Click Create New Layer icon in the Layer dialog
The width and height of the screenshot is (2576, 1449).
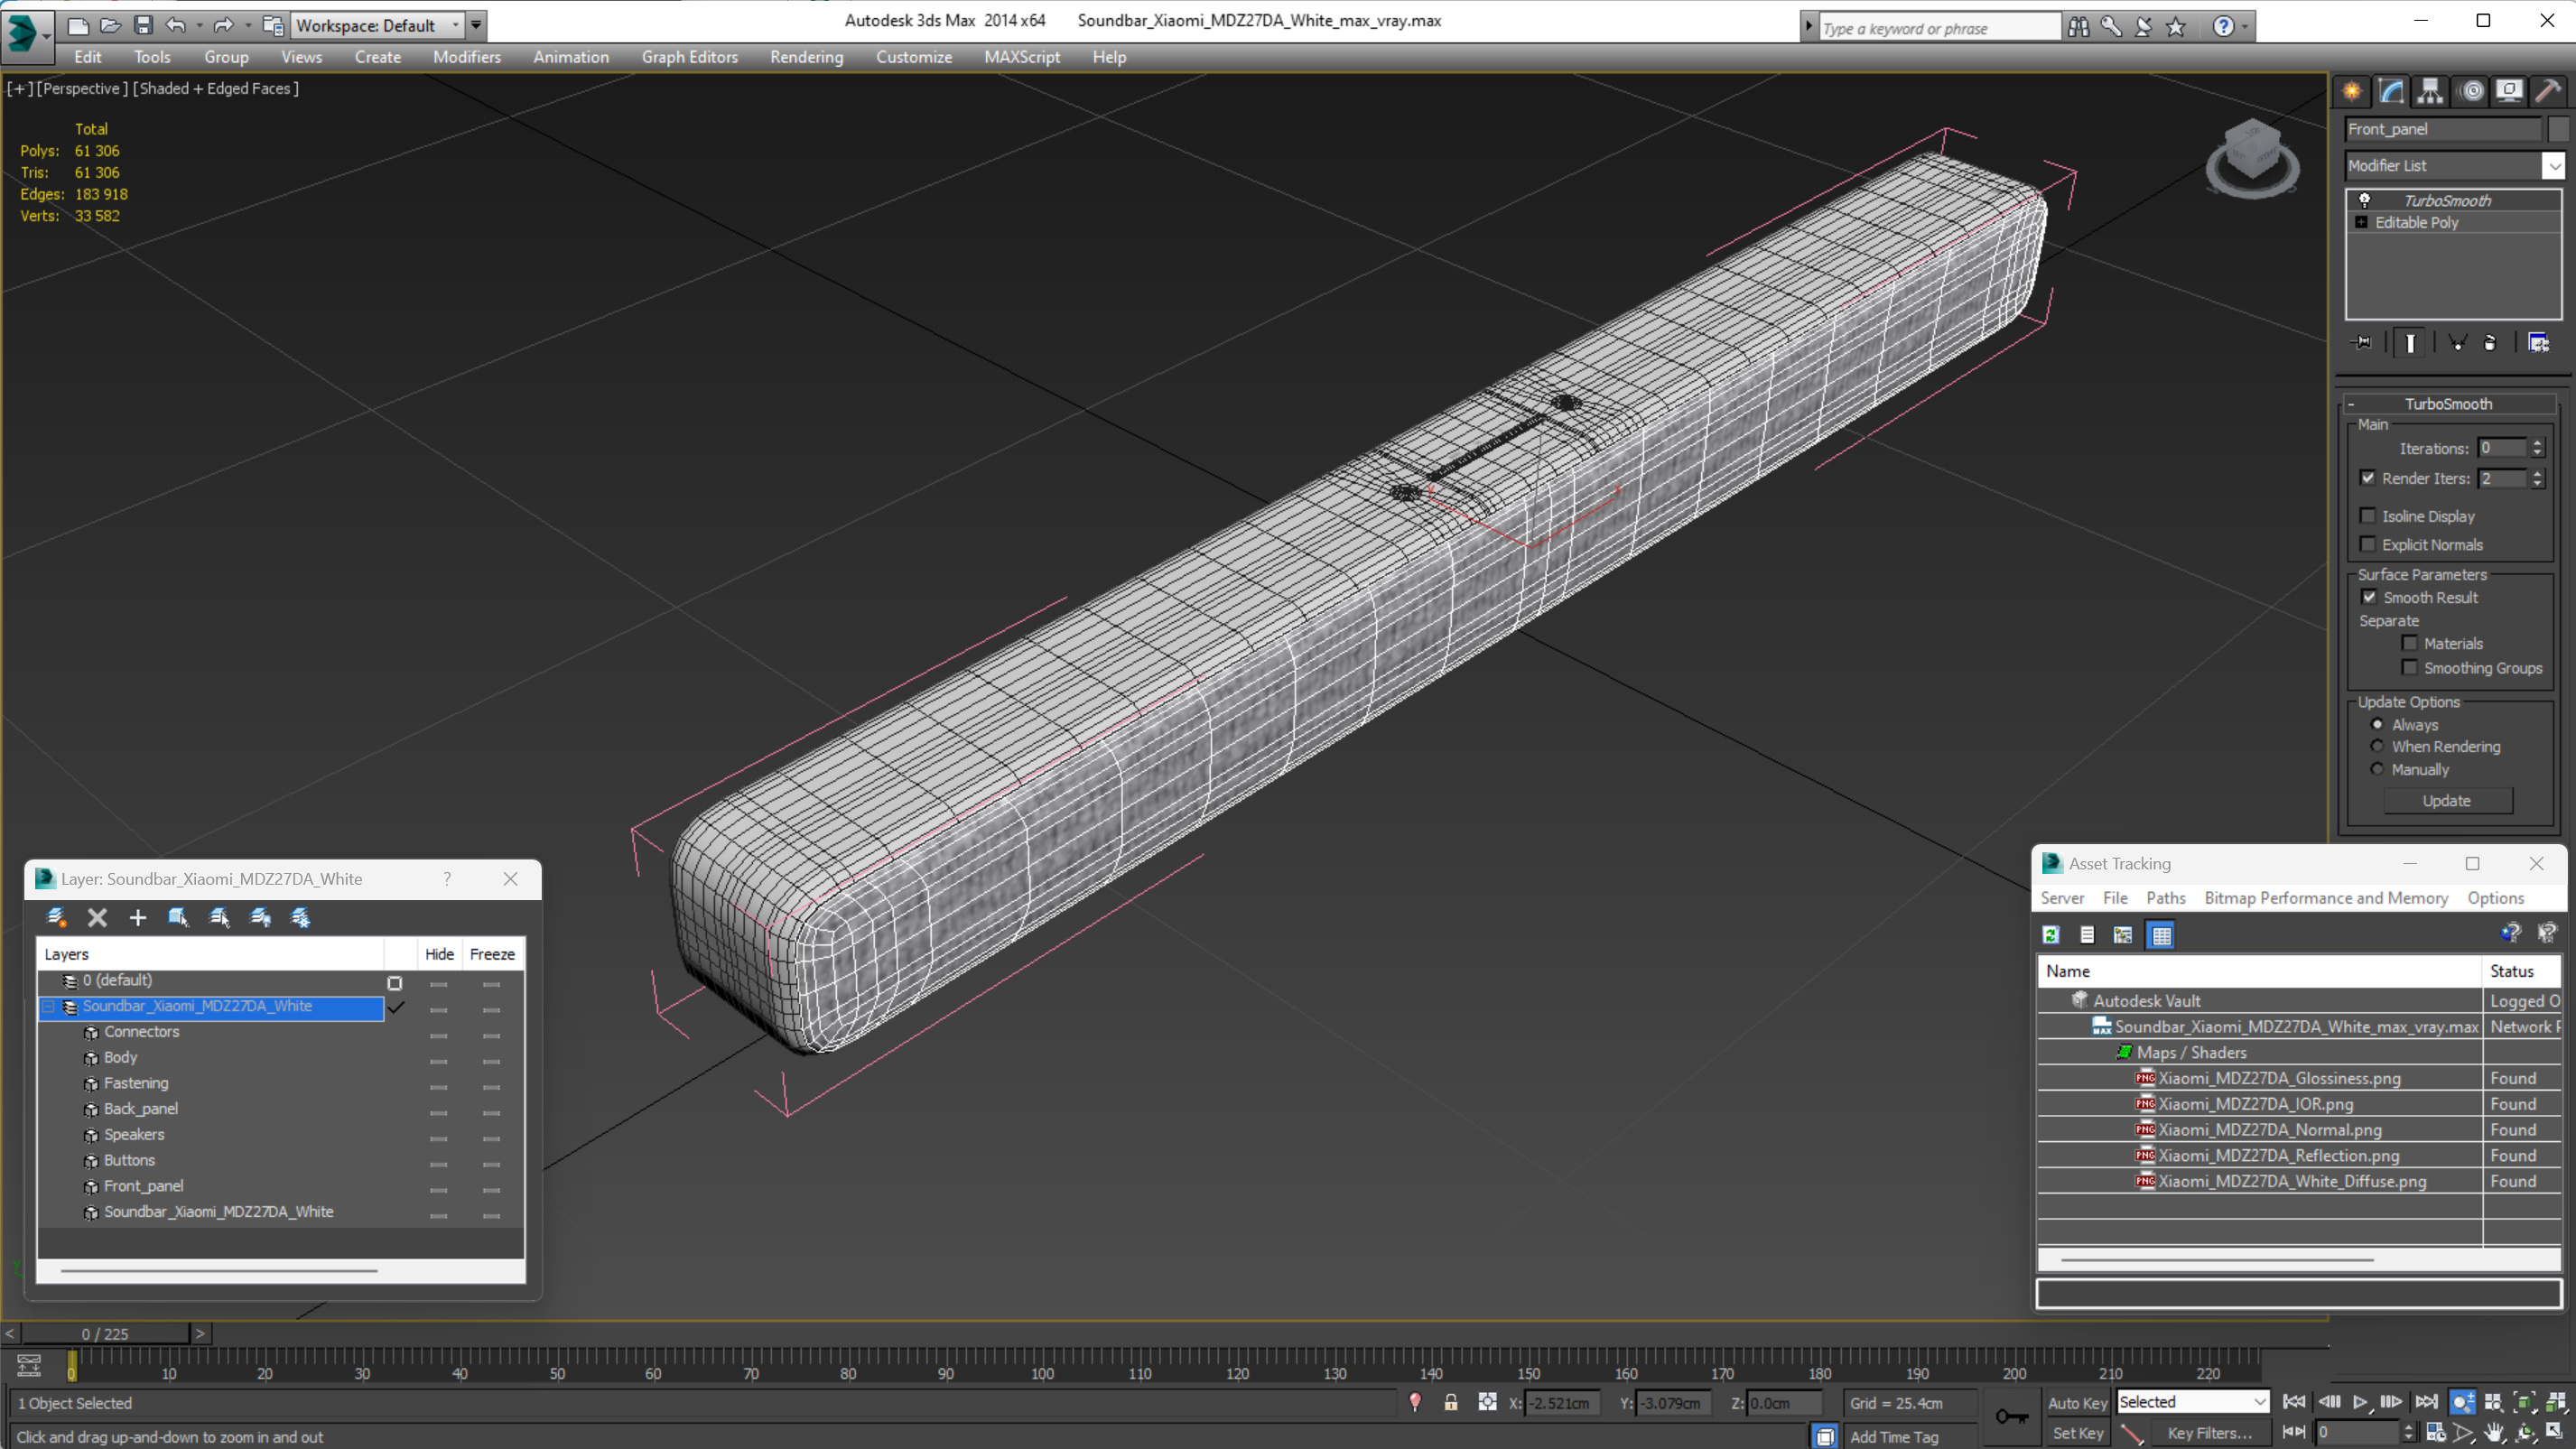coord(56,917)
